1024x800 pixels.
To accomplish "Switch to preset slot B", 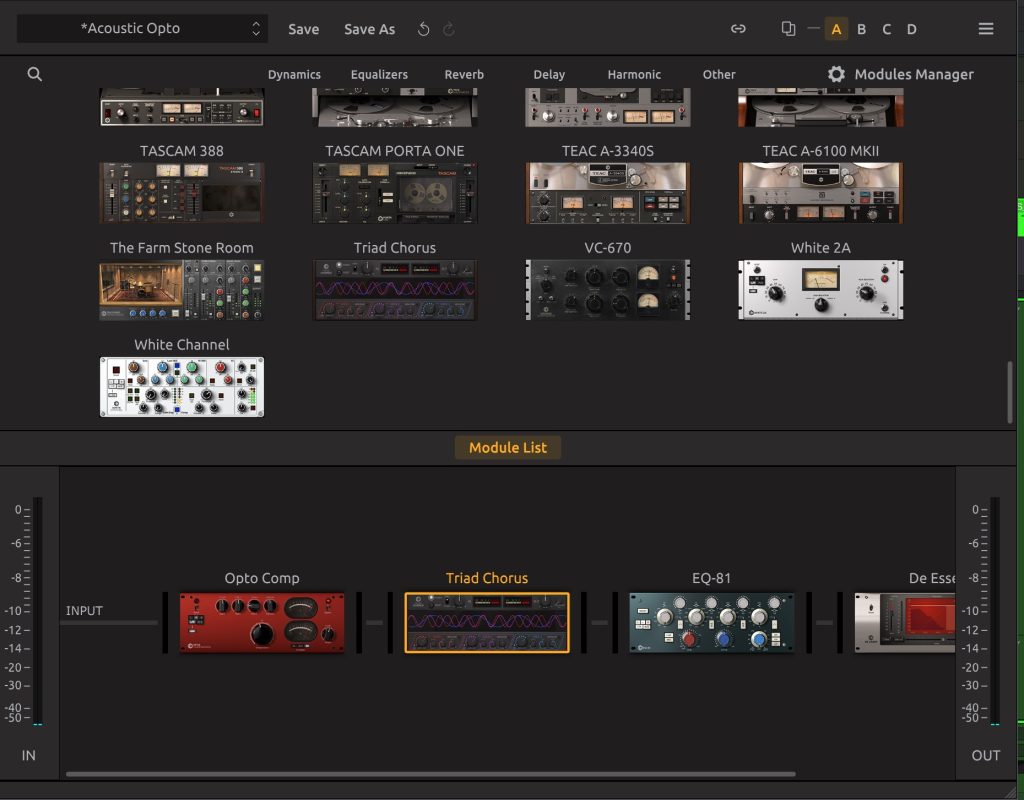I will [861, 29].
